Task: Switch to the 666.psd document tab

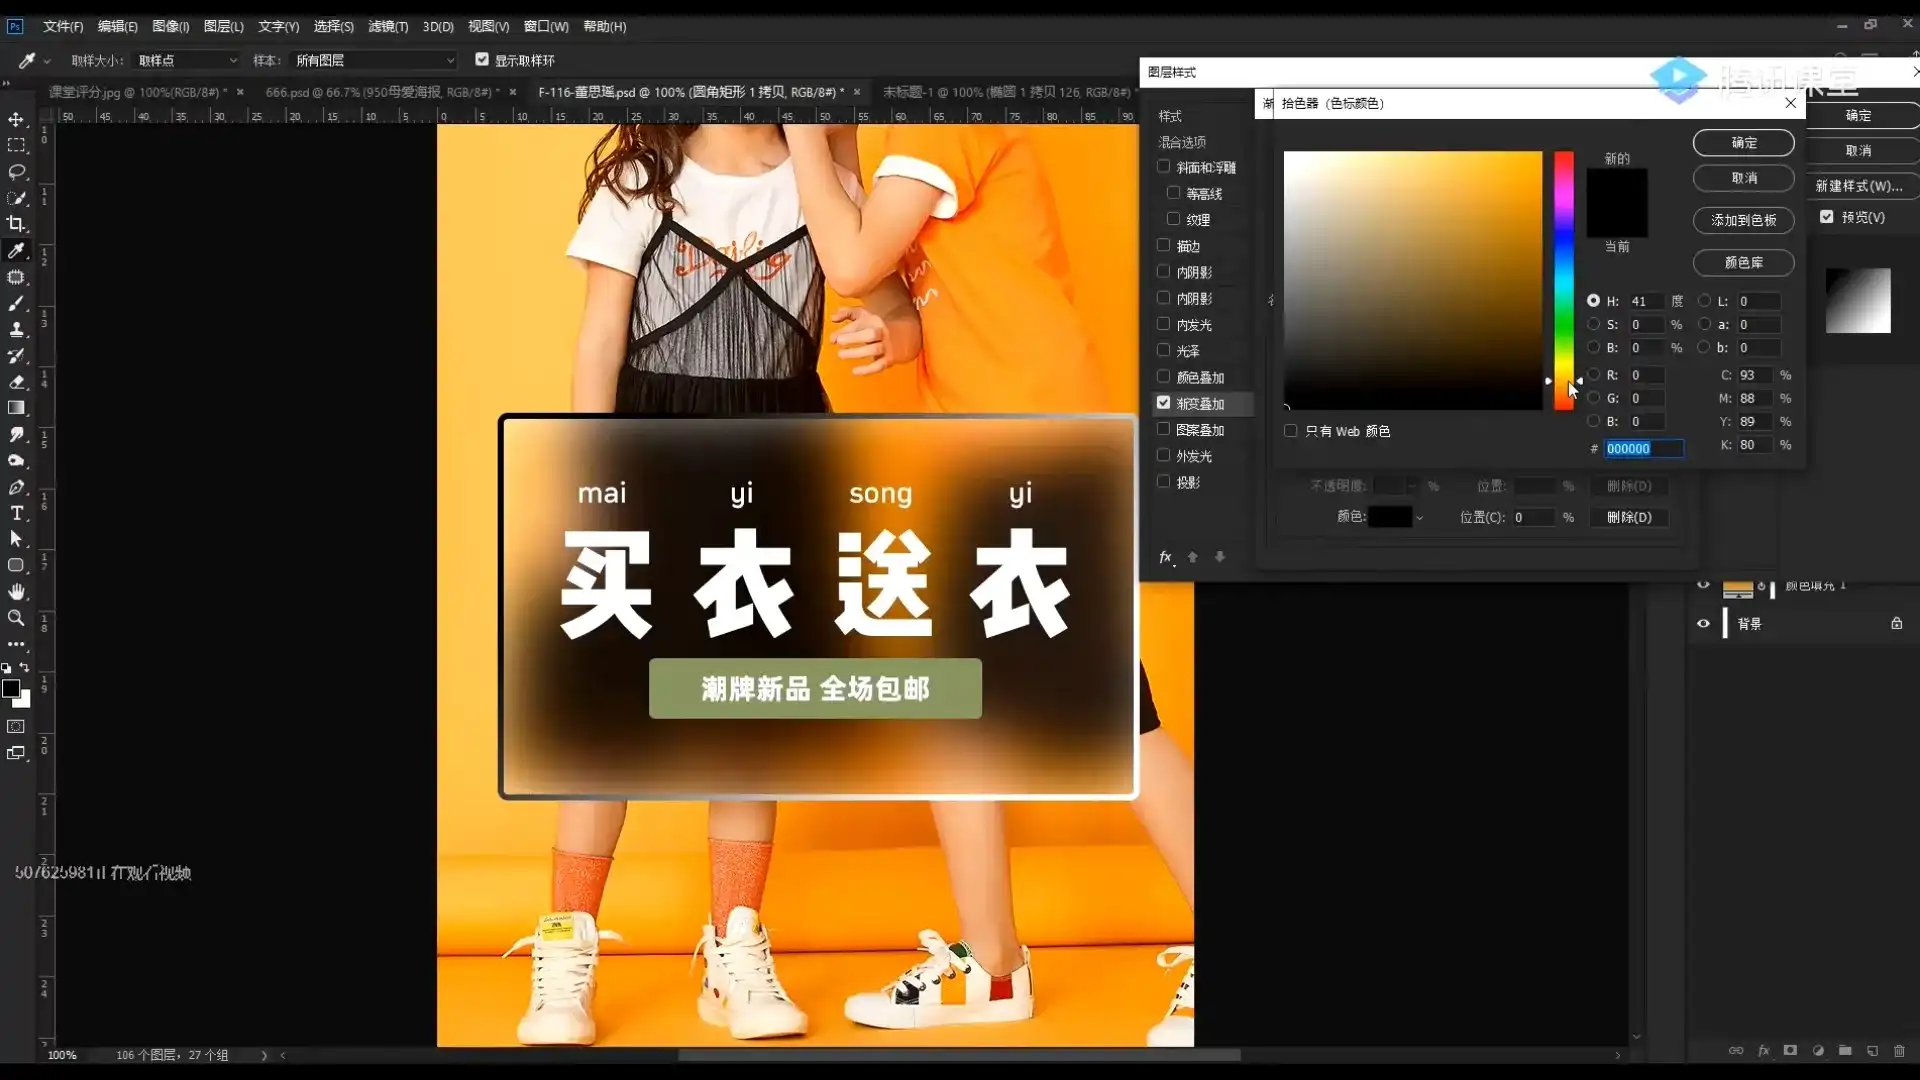Action: coord(385,92)
